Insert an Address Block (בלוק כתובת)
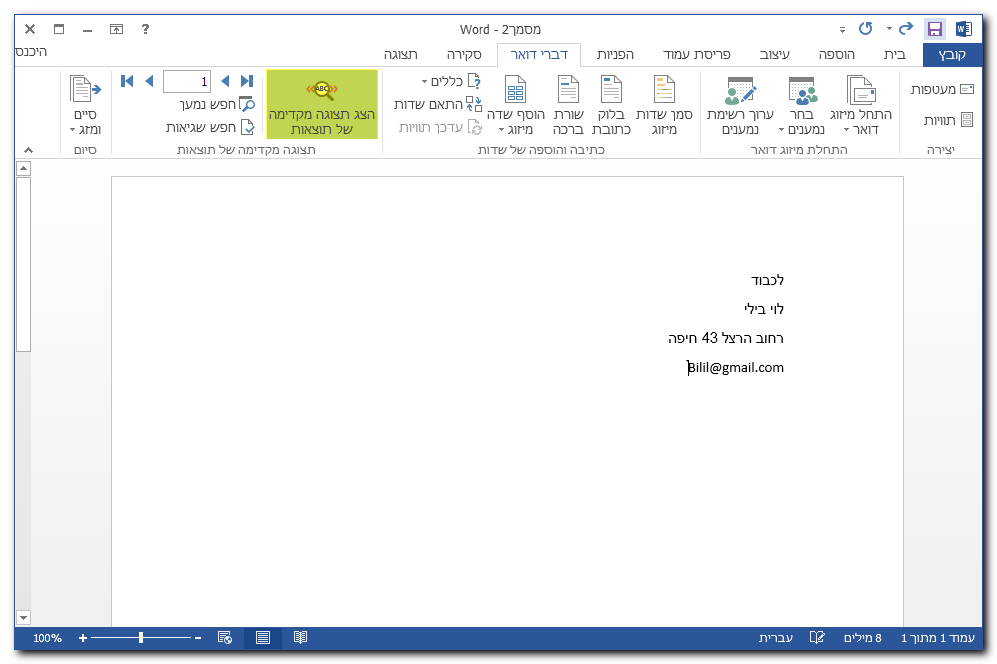997x664 pixels. tap(611, 106)
